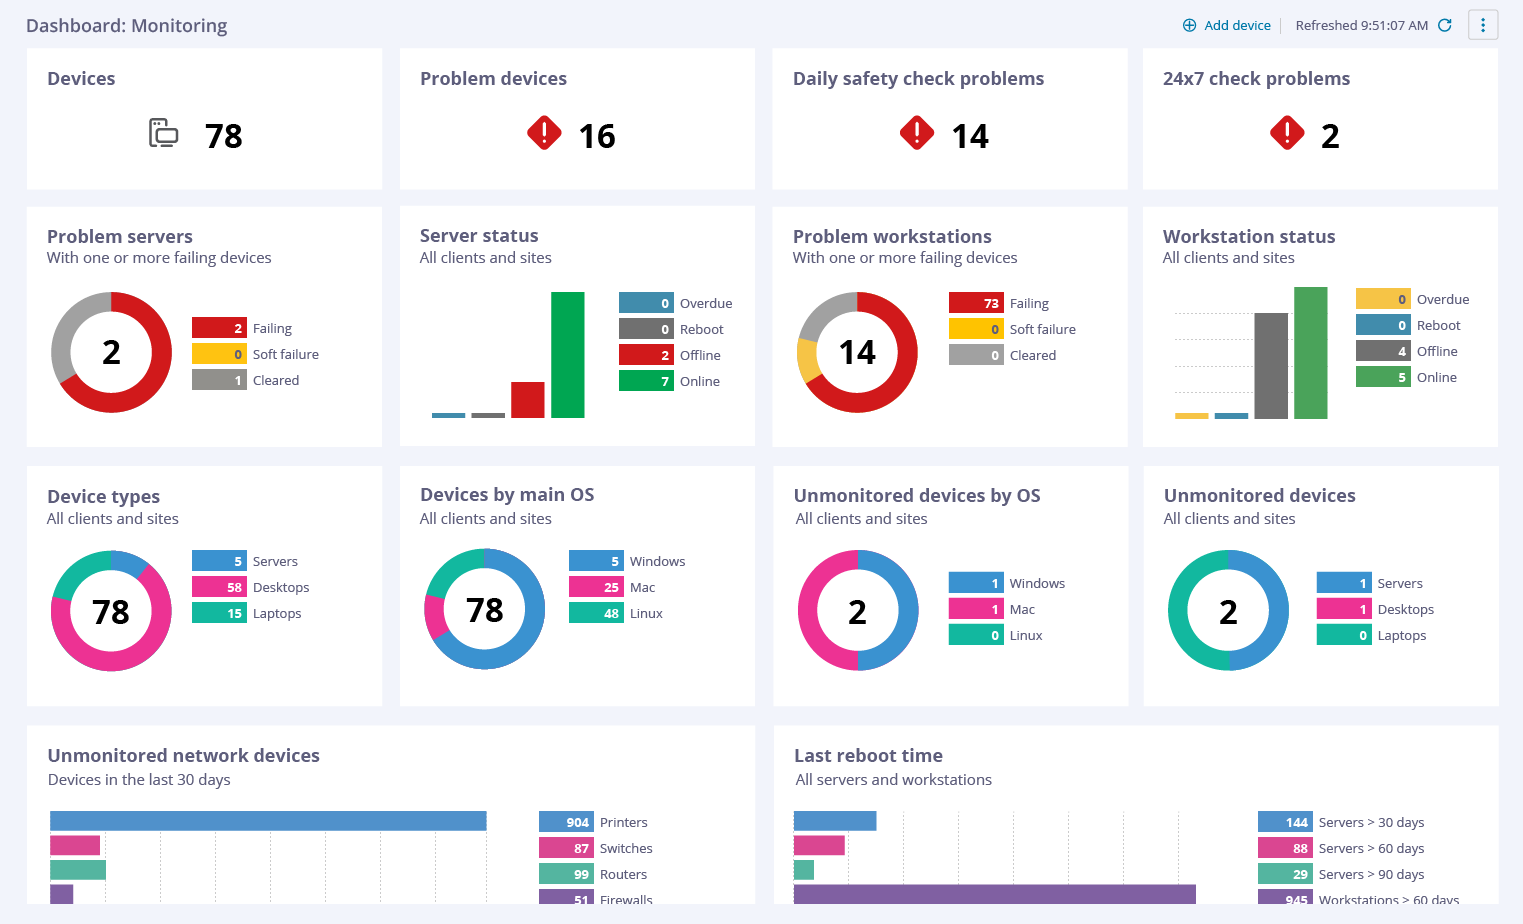Select Offline legend in Workstation status
1523x924 pixels.
[x=1407, y=351]
